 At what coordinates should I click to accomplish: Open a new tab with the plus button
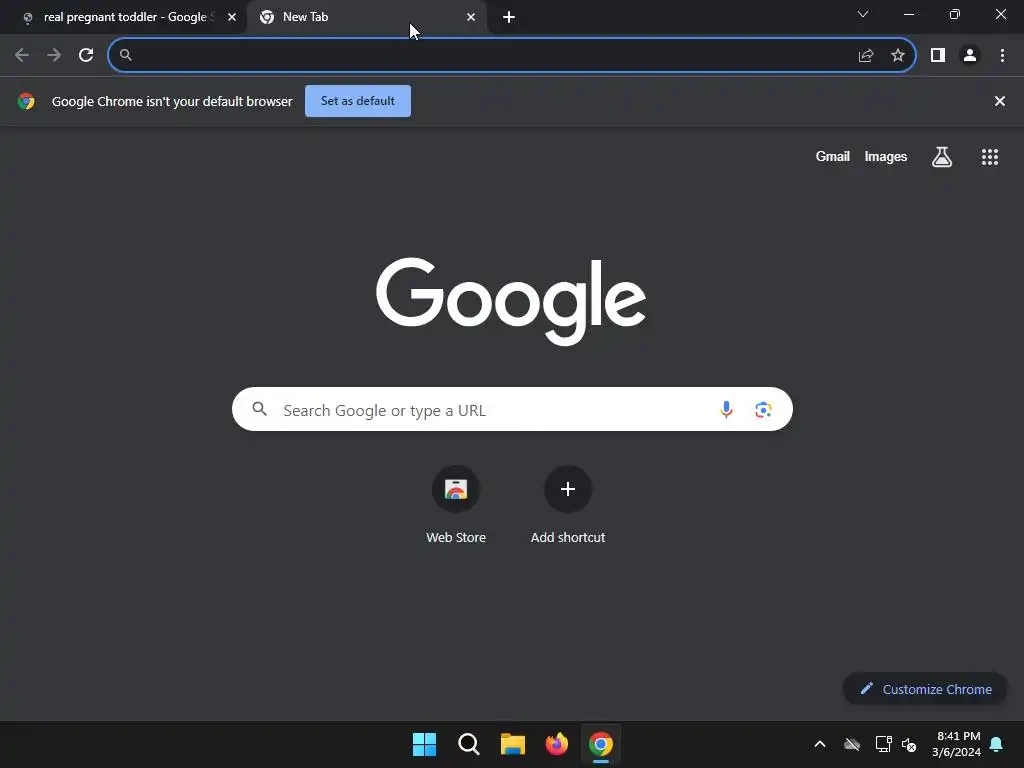[x=509, y=17]
